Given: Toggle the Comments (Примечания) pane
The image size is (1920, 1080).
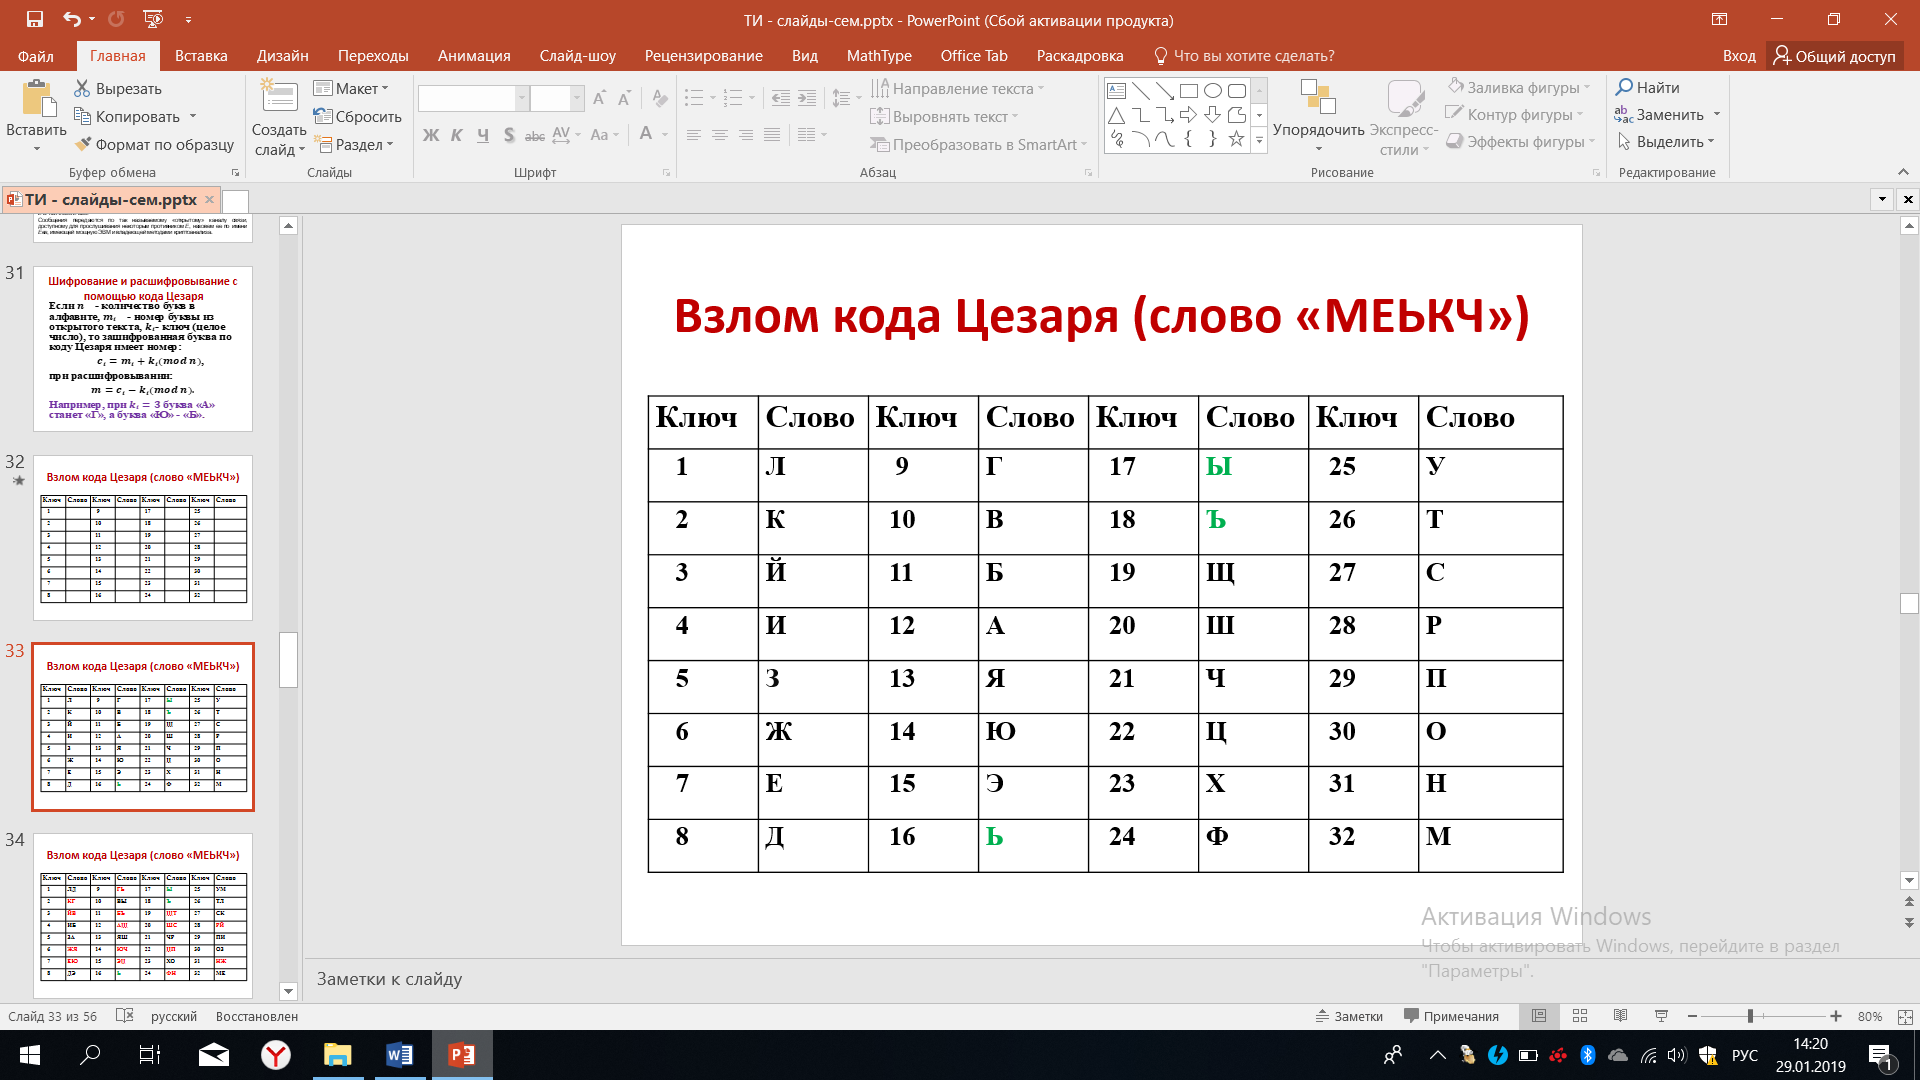Looking at the screenshot, I should [1451, 1016].
